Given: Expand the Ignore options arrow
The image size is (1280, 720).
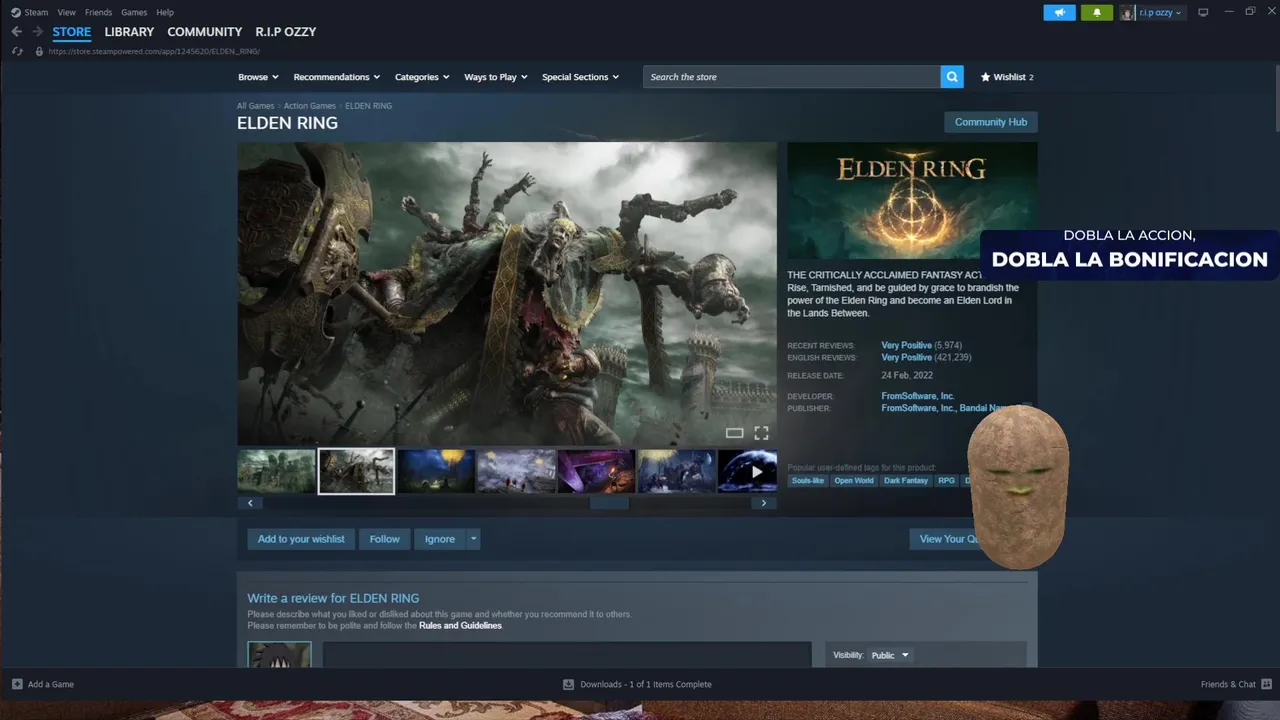Looking at the screenshot, I should (473, 539).
